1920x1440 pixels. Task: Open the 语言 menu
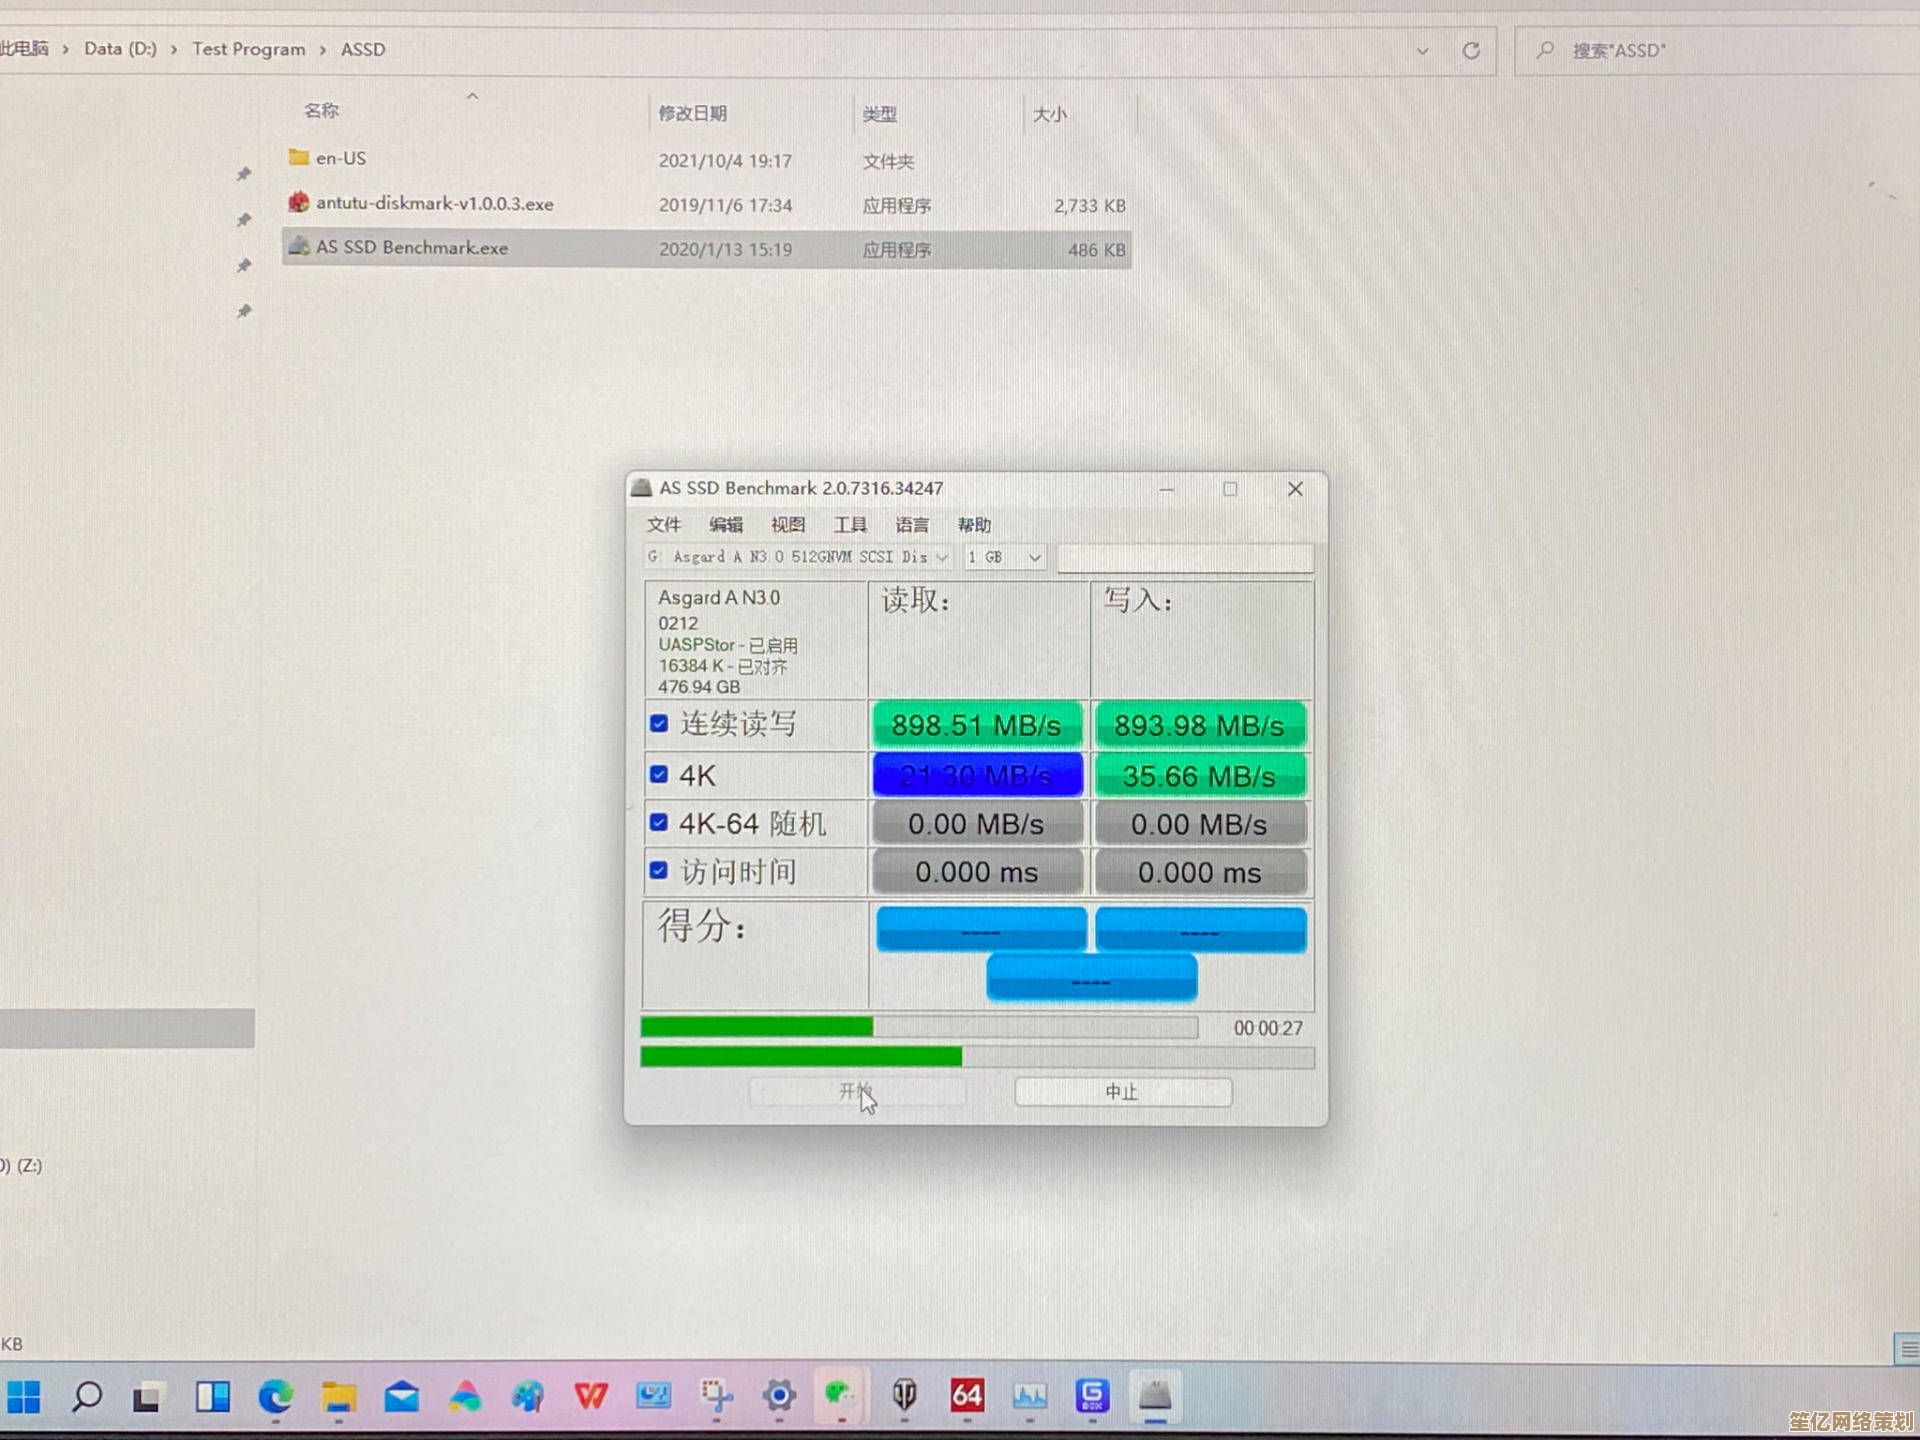911,525
